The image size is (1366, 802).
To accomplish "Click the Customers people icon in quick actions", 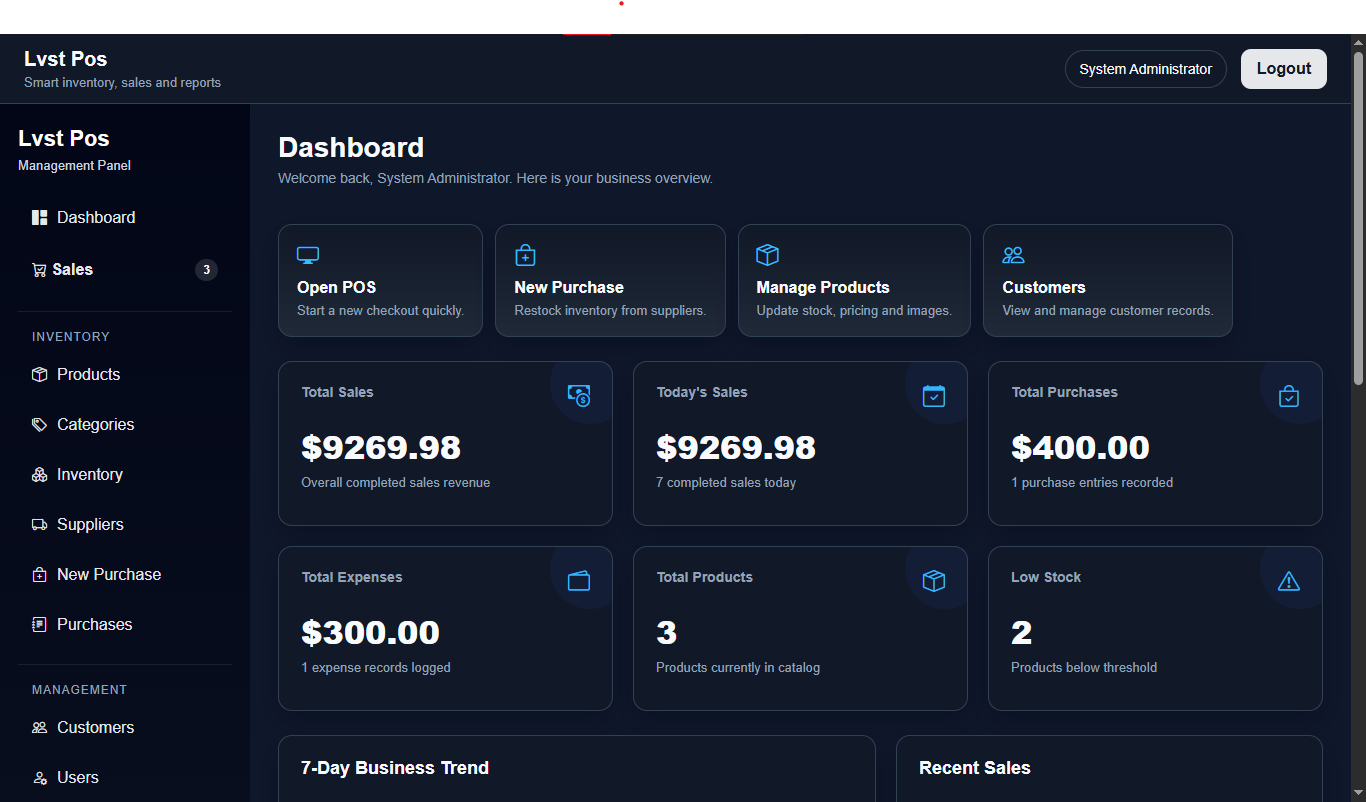I will [1014, 254].
